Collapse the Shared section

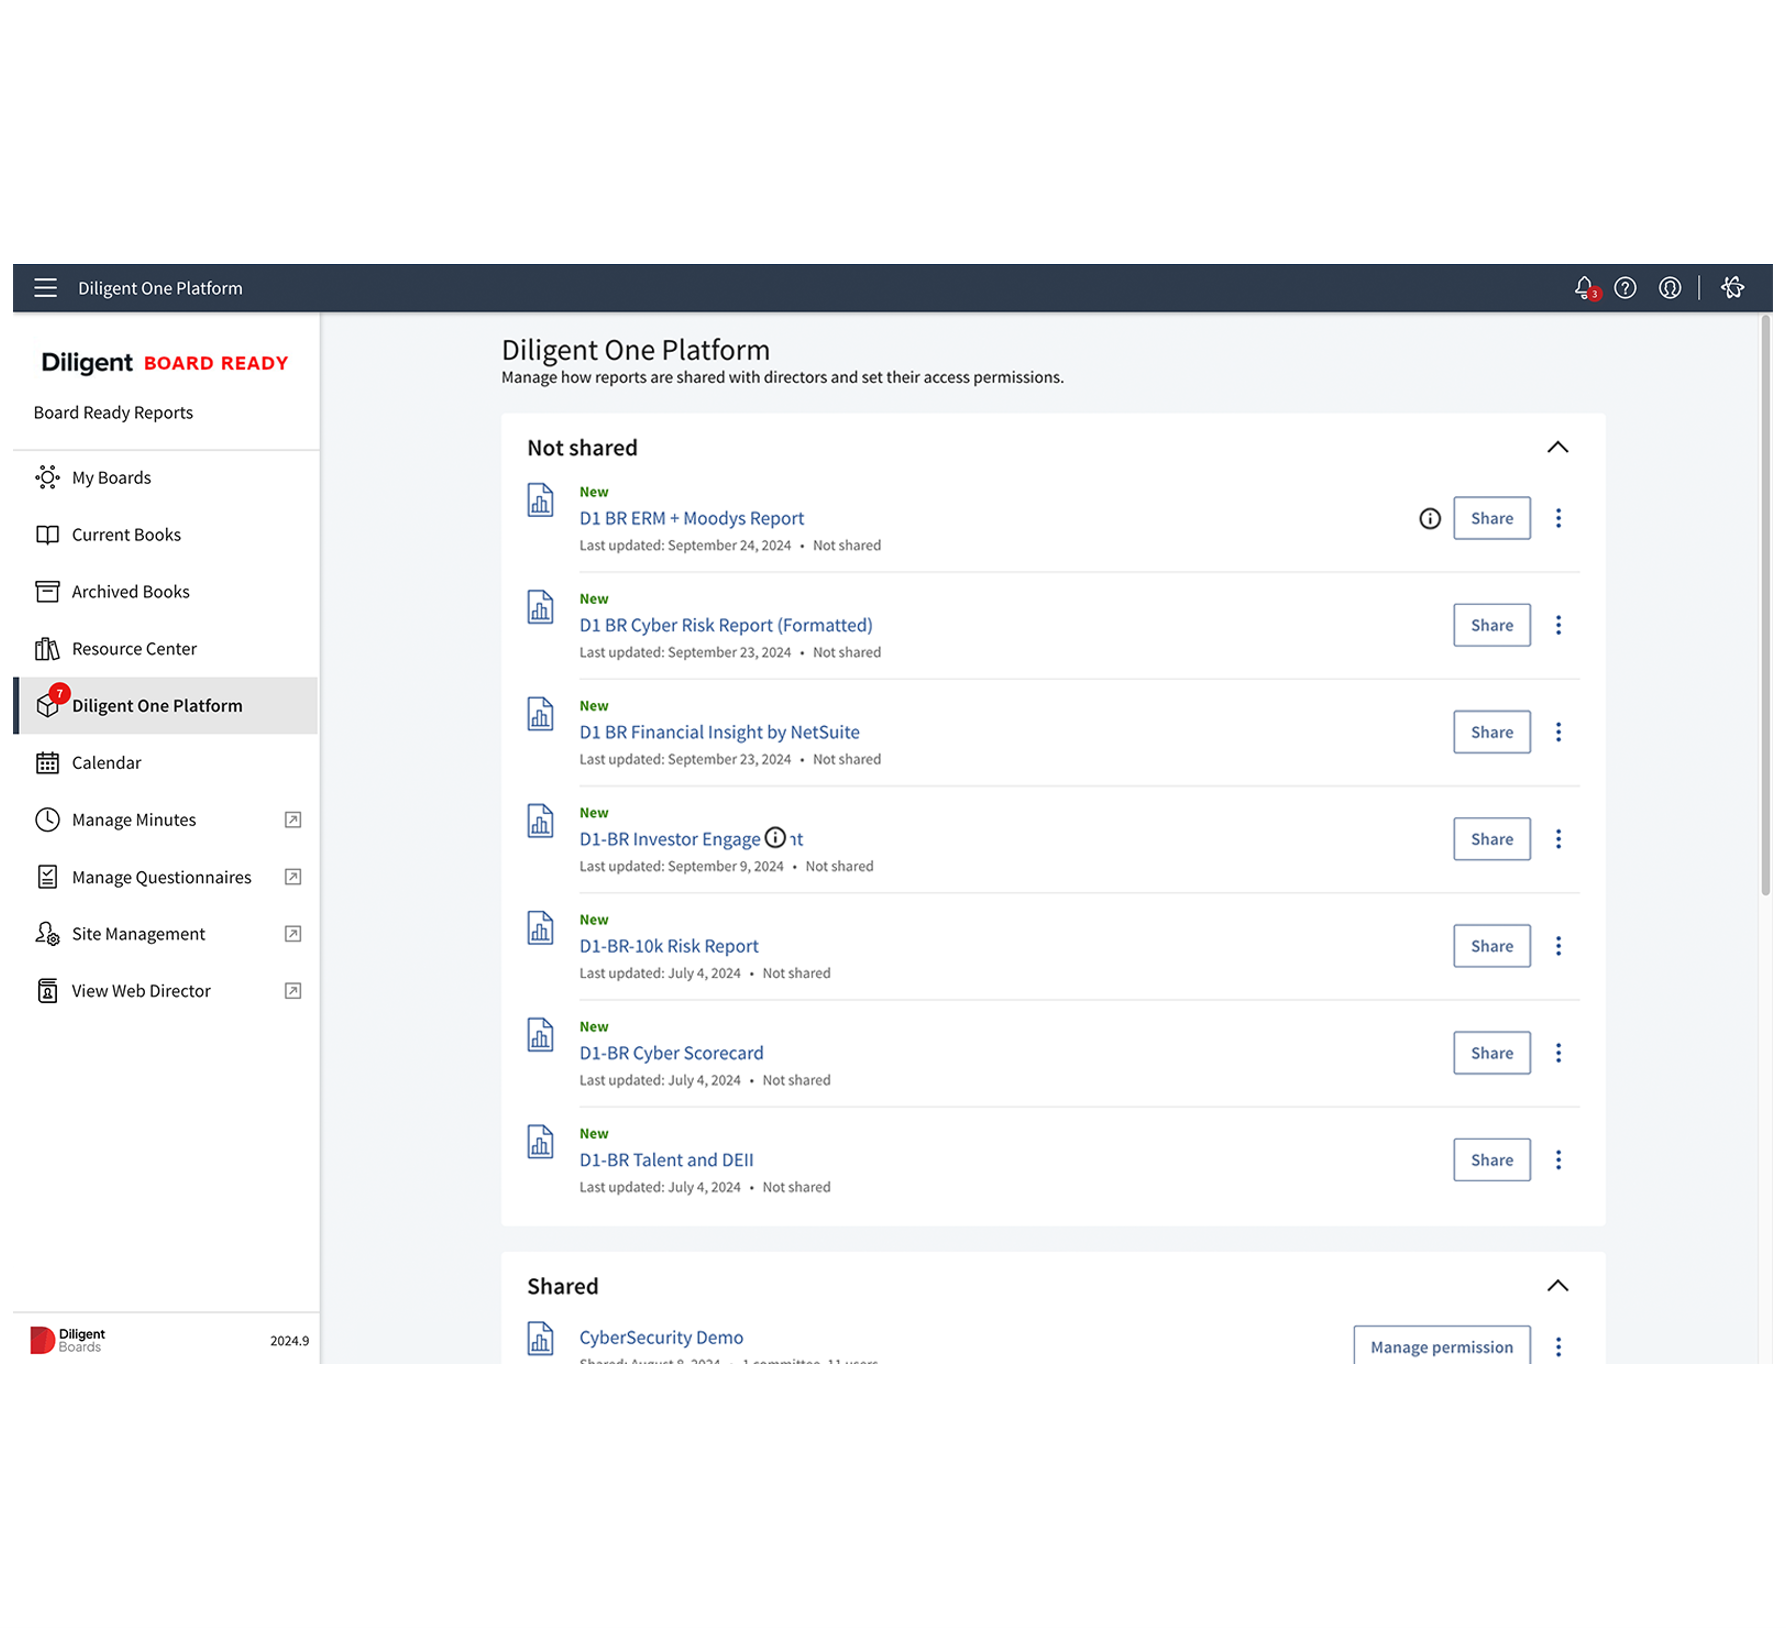pos(1558,1286)
